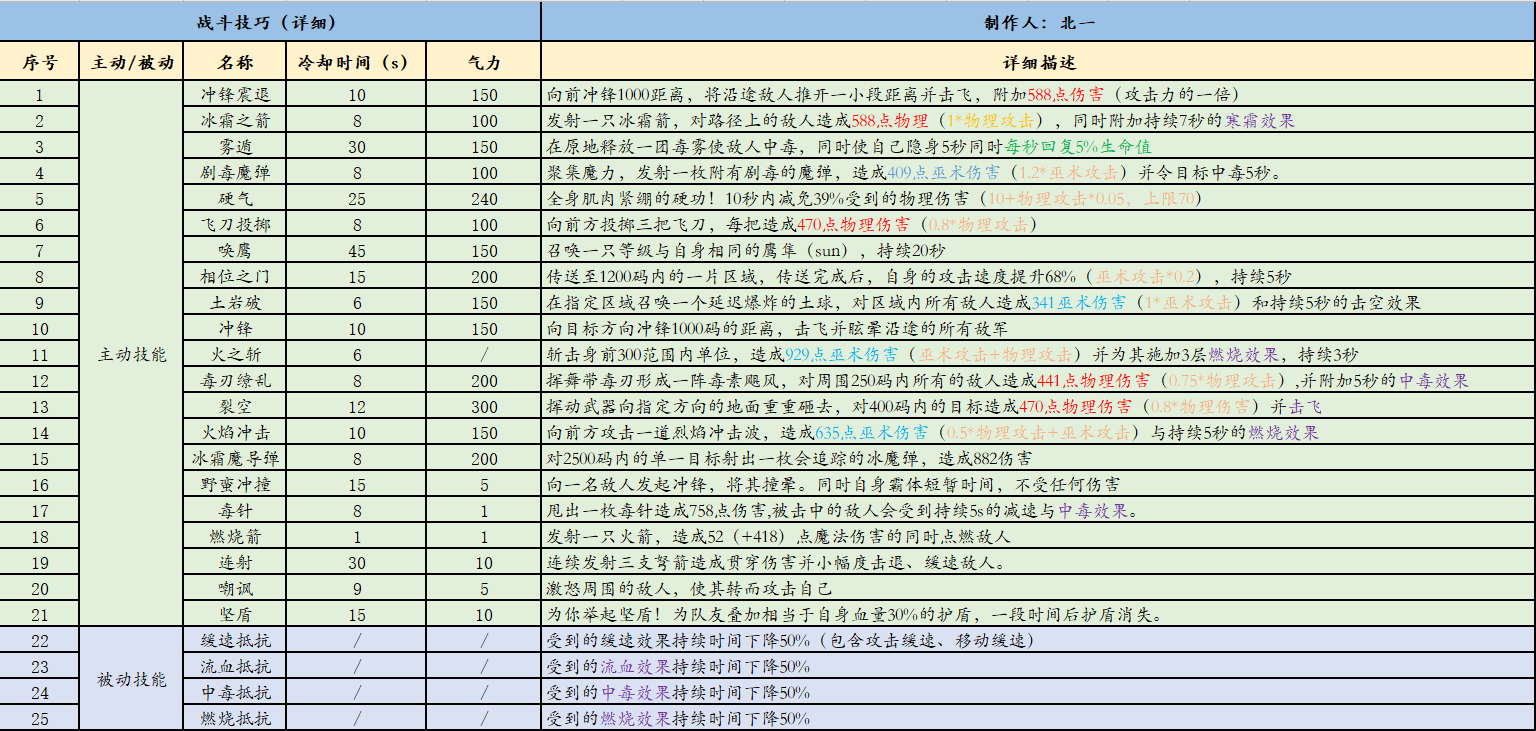
Task: Select the 冰霜魔导弹 name cell
Action: click(x=235, y=459)
